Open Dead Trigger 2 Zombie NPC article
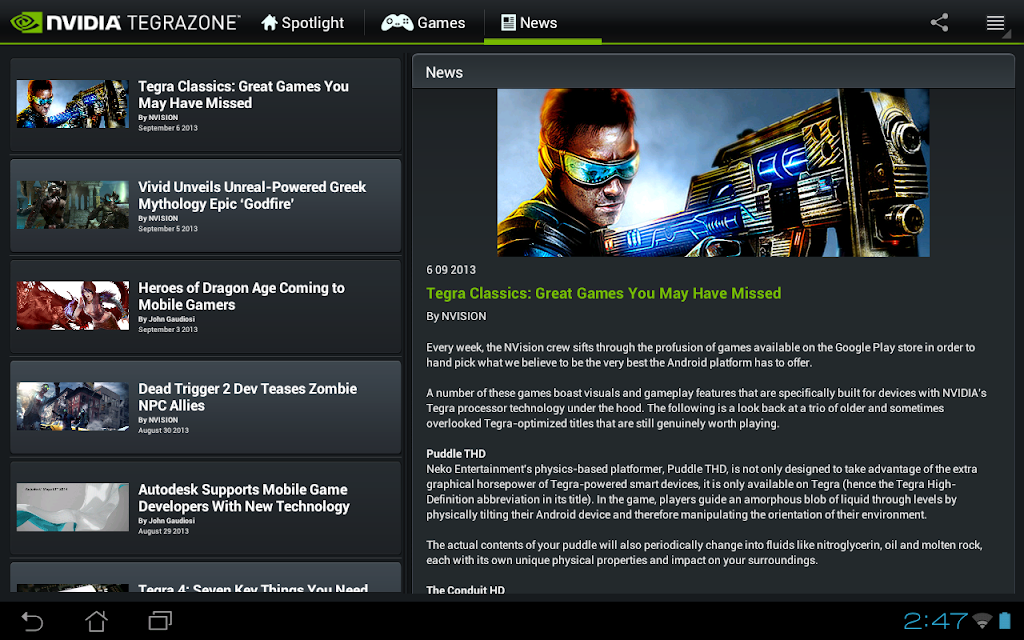Viewport: 1024px width, 640px height. pos(206,407)
